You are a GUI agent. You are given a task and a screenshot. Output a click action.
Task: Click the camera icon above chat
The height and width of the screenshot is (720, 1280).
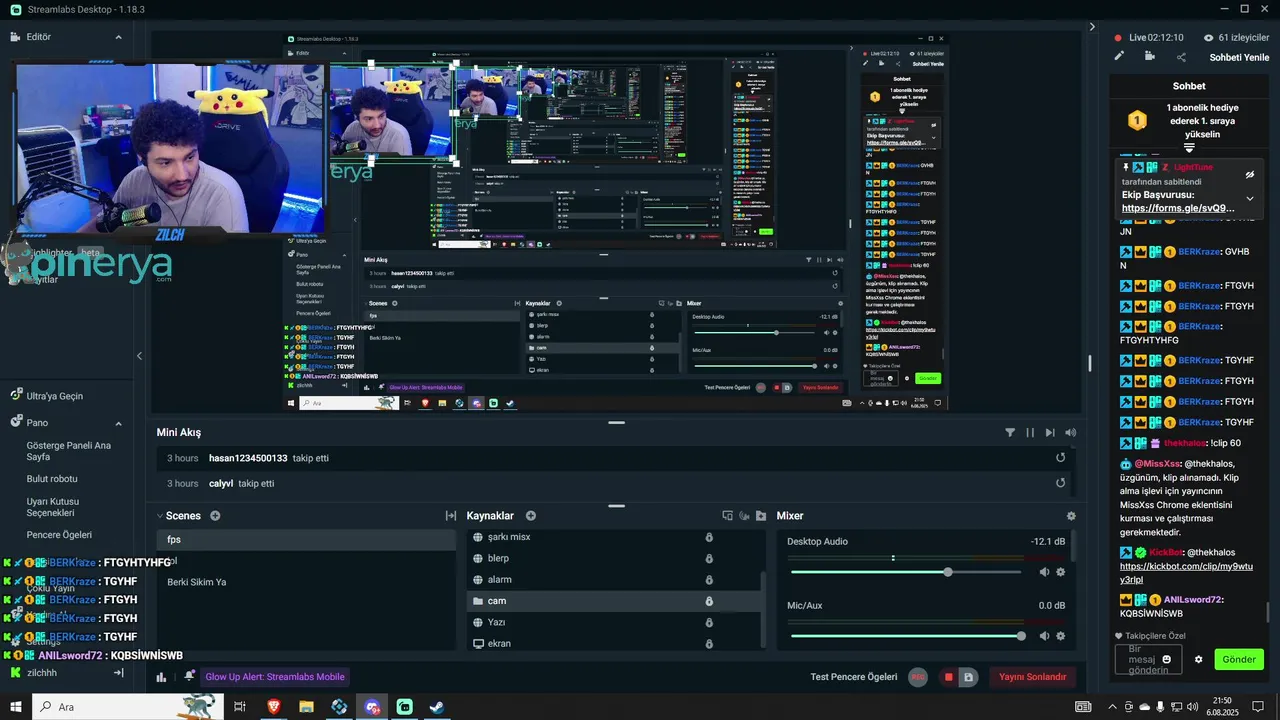1150,57
